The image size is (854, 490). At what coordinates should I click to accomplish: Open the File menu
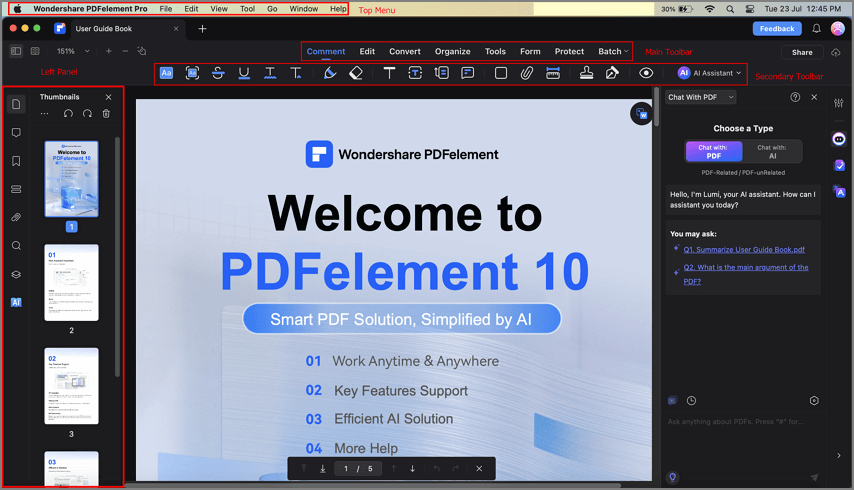click(166, 9)
